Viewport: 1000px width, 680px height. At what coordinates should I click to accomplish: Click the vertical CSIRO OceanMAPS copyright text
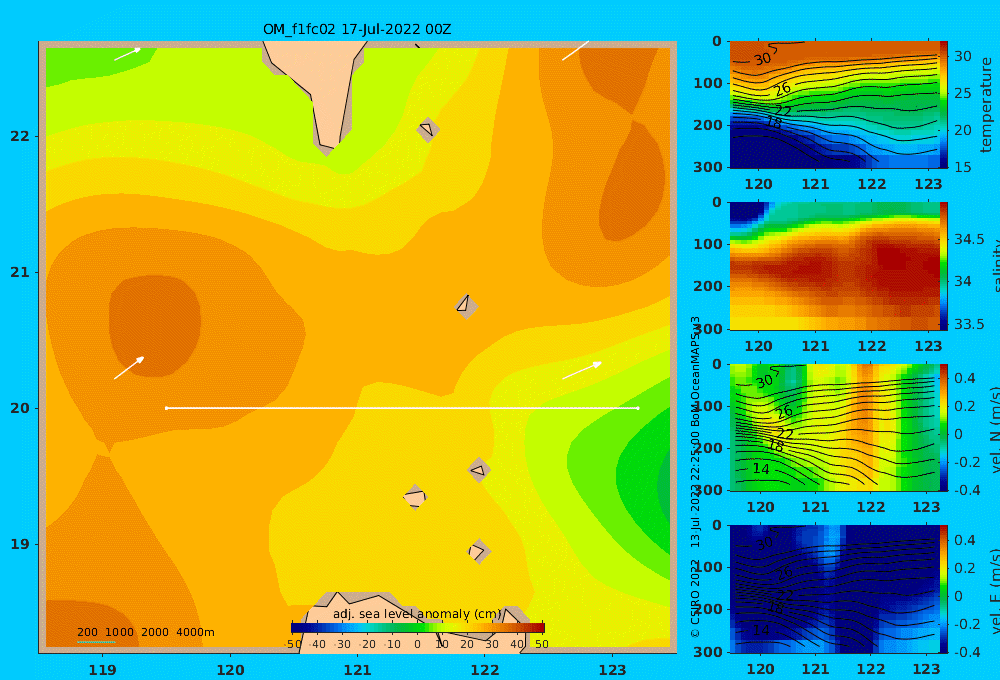click(x=695, y=477)
